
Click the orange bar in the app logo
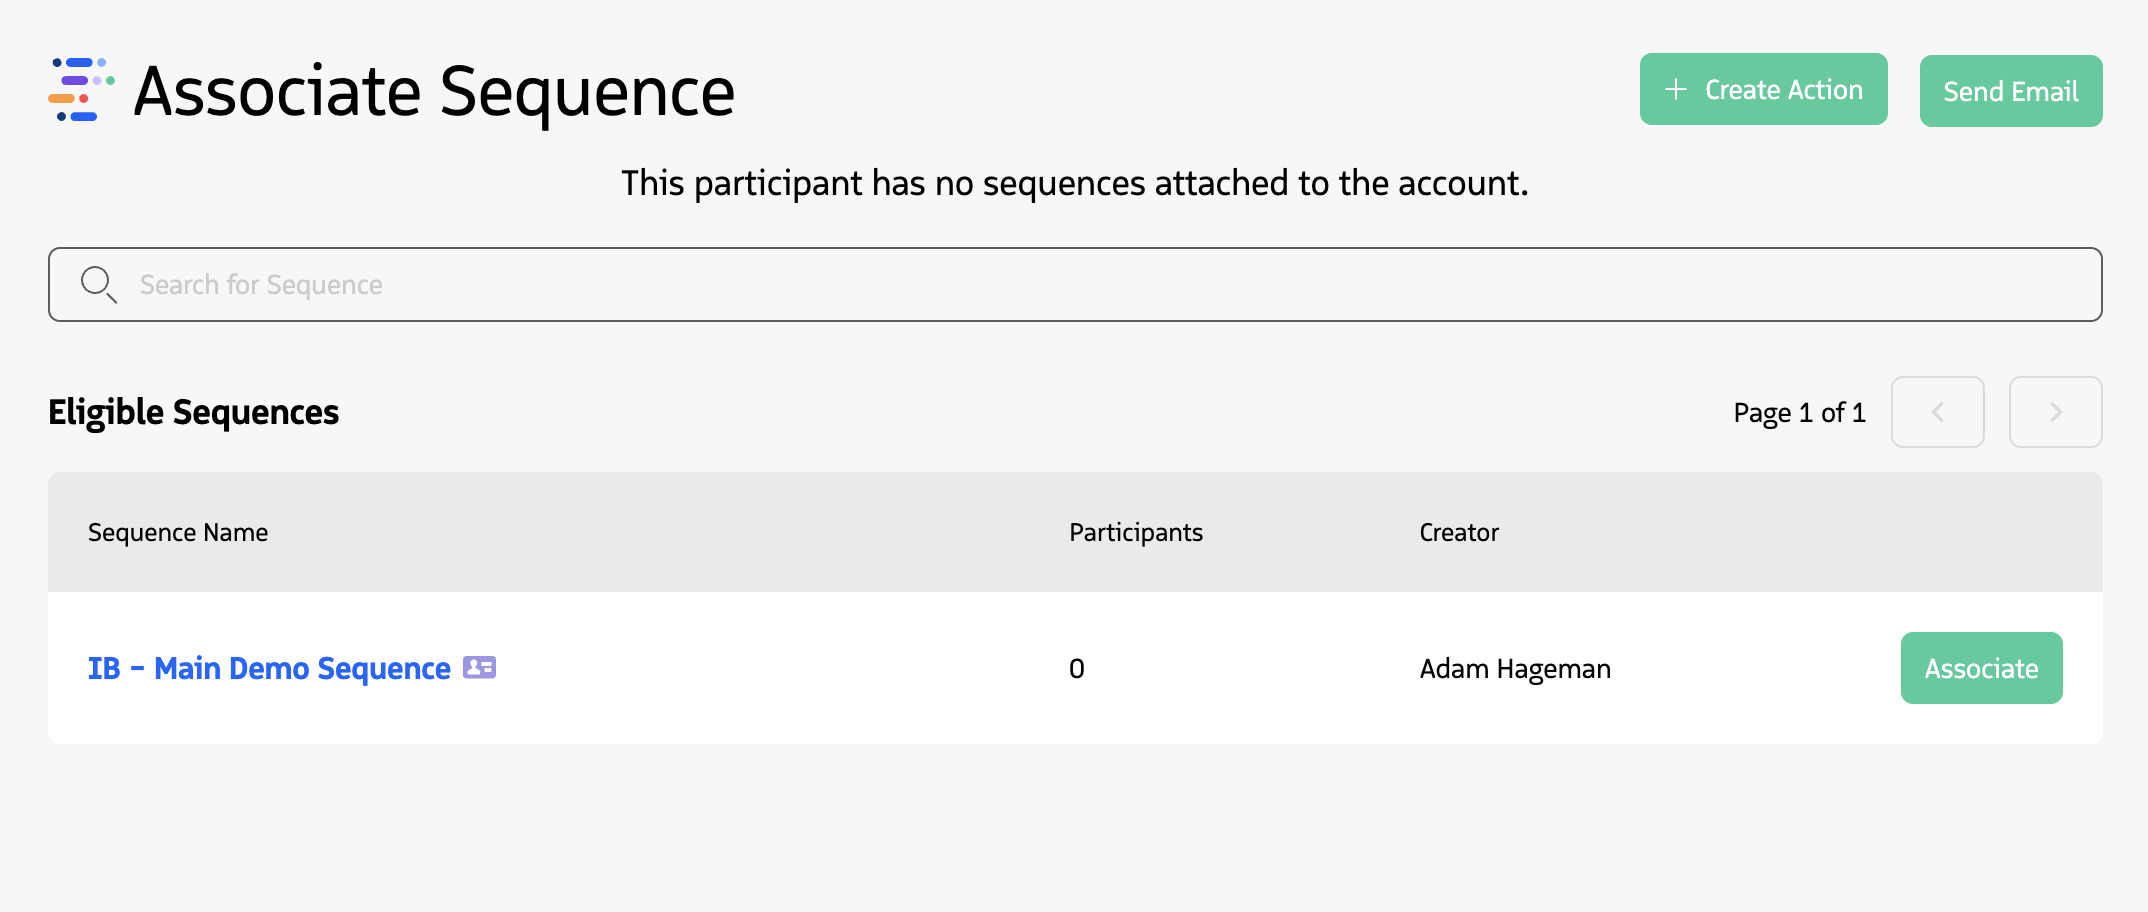pos(61,98)
